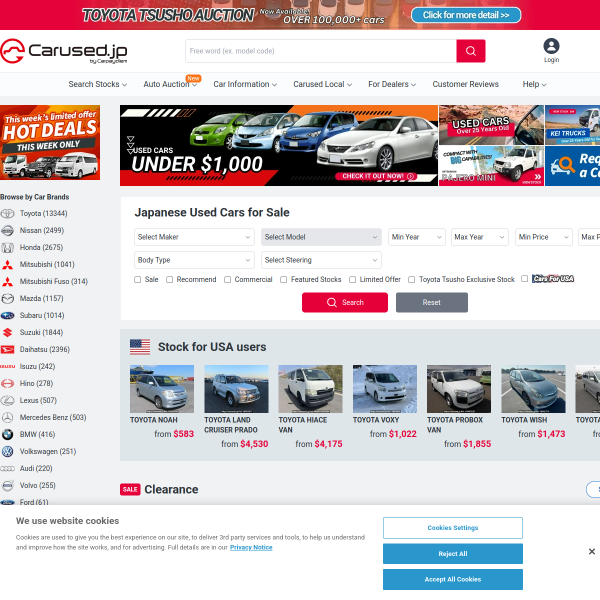
Task: Open Cookies Settings
Action: [x=453, y=528]
